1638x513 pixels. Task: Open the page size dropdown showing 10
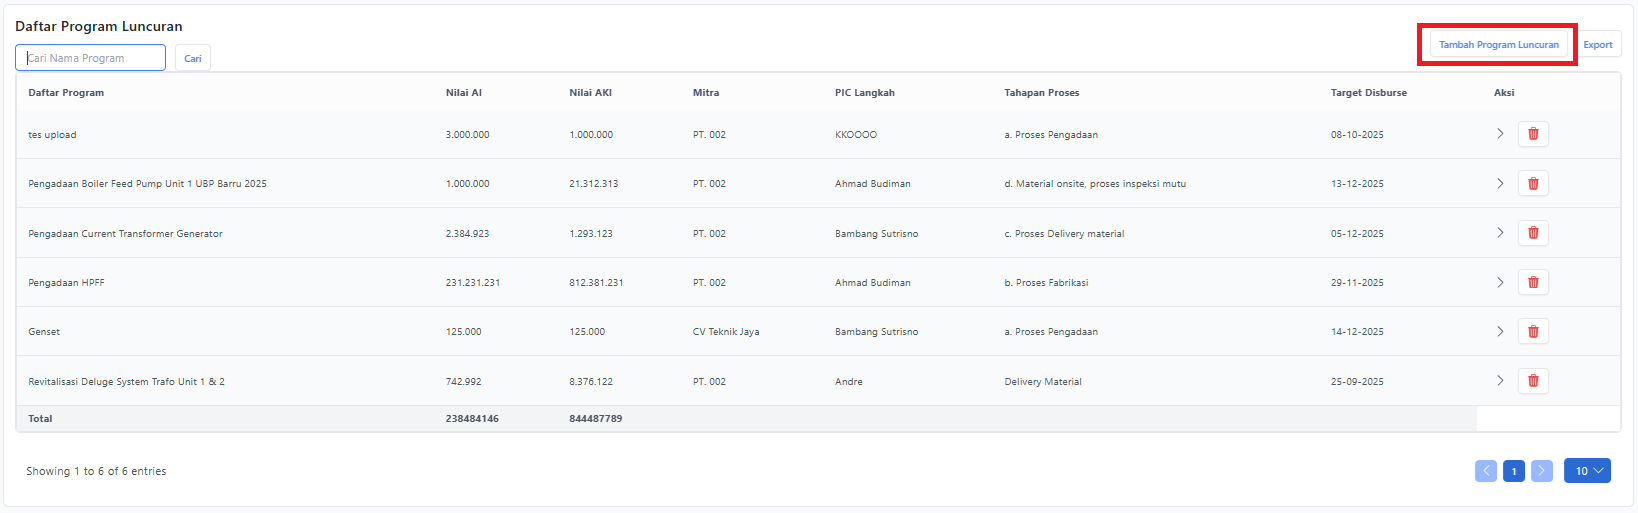pos(1587,471)
